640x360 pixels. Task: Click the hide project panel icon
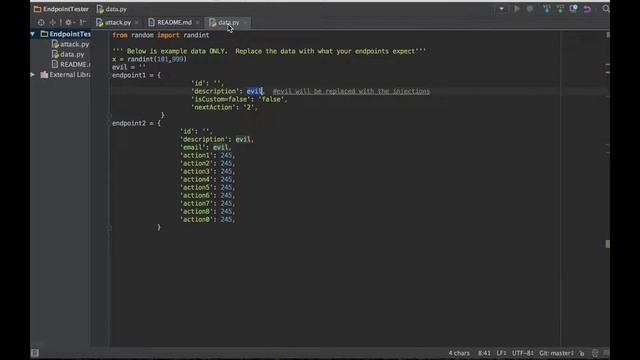tap(83, 22)
